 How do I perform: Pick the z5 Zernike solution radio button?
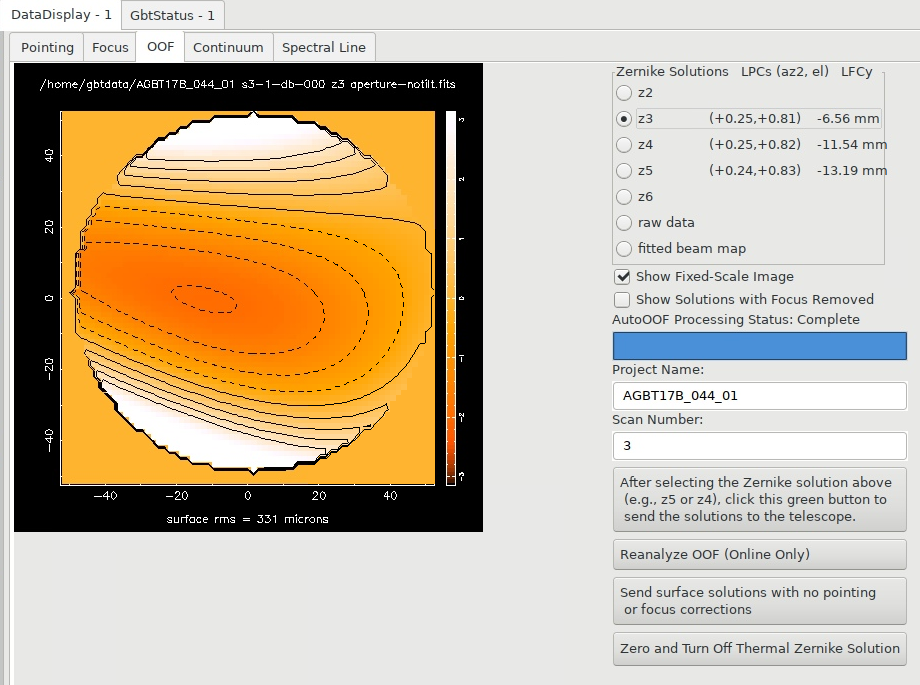(624, 171)
